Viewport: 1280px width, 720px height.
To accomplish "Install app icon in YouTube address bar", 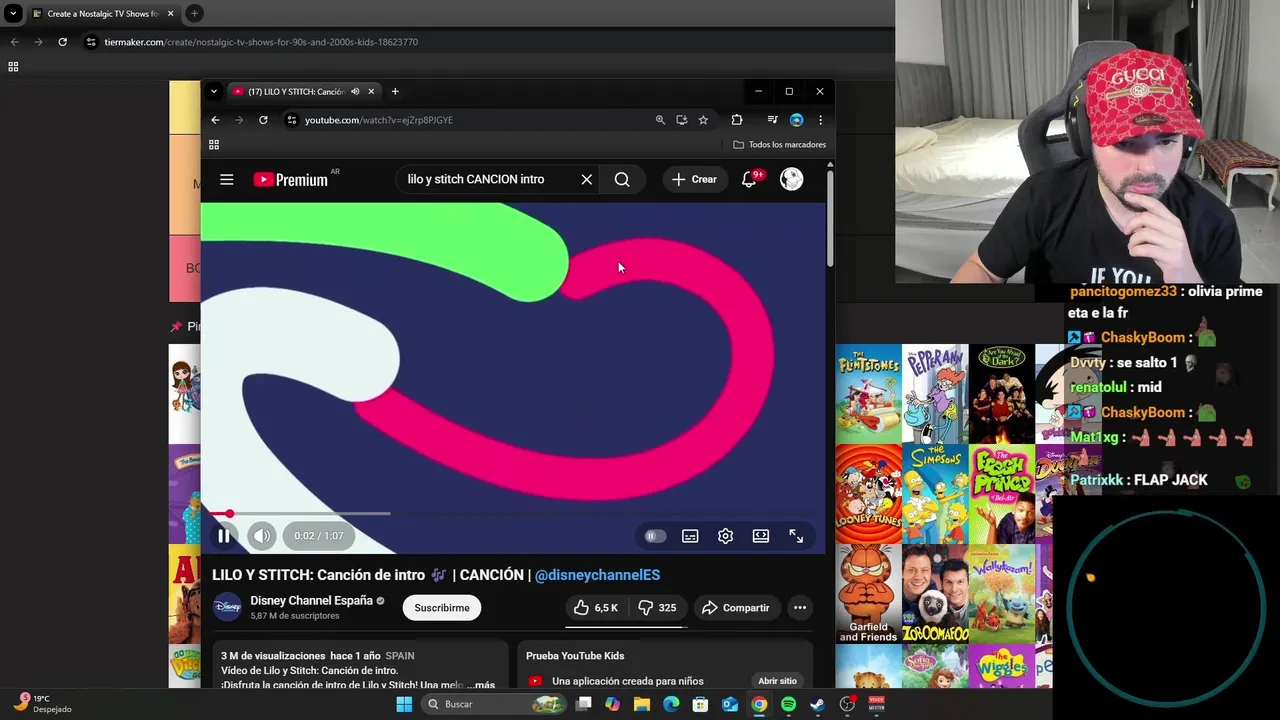I will tap(681, 120).
